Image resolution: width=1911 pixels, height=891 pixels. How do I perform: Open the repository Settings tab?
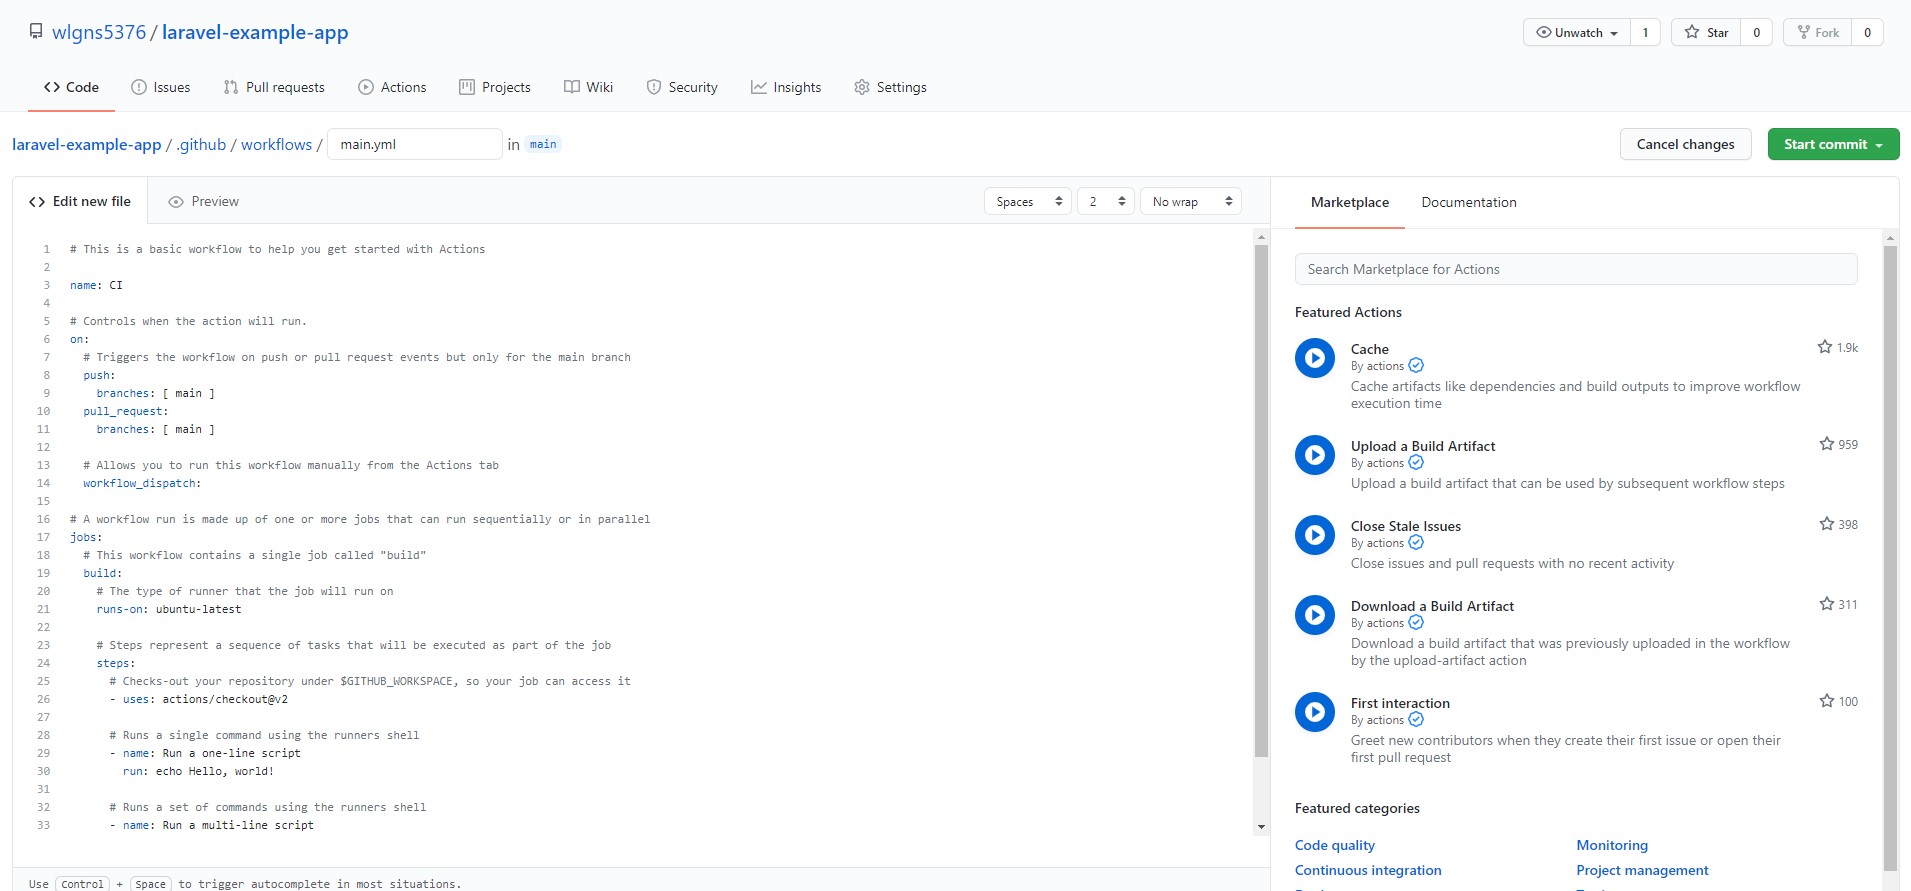pos(890,87)
